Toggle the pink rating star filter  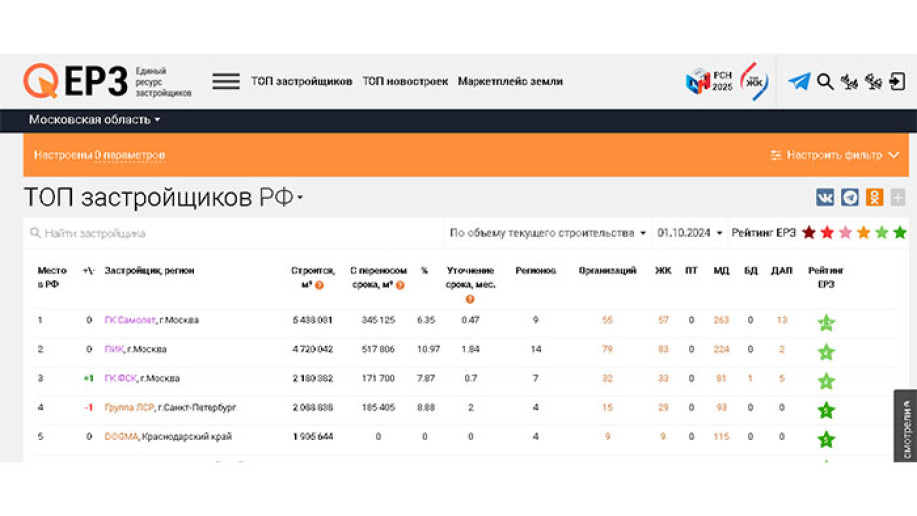coord(845,233)
